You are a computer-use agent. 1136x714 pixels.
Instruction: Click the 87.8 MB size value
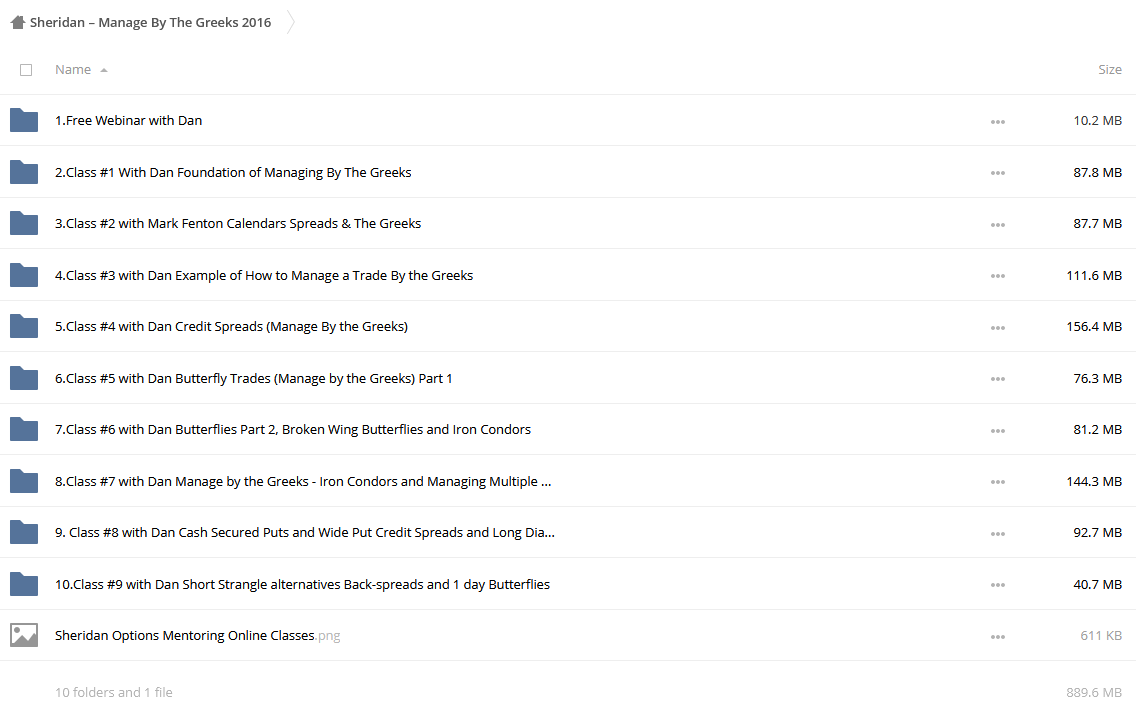(1098, 172)
